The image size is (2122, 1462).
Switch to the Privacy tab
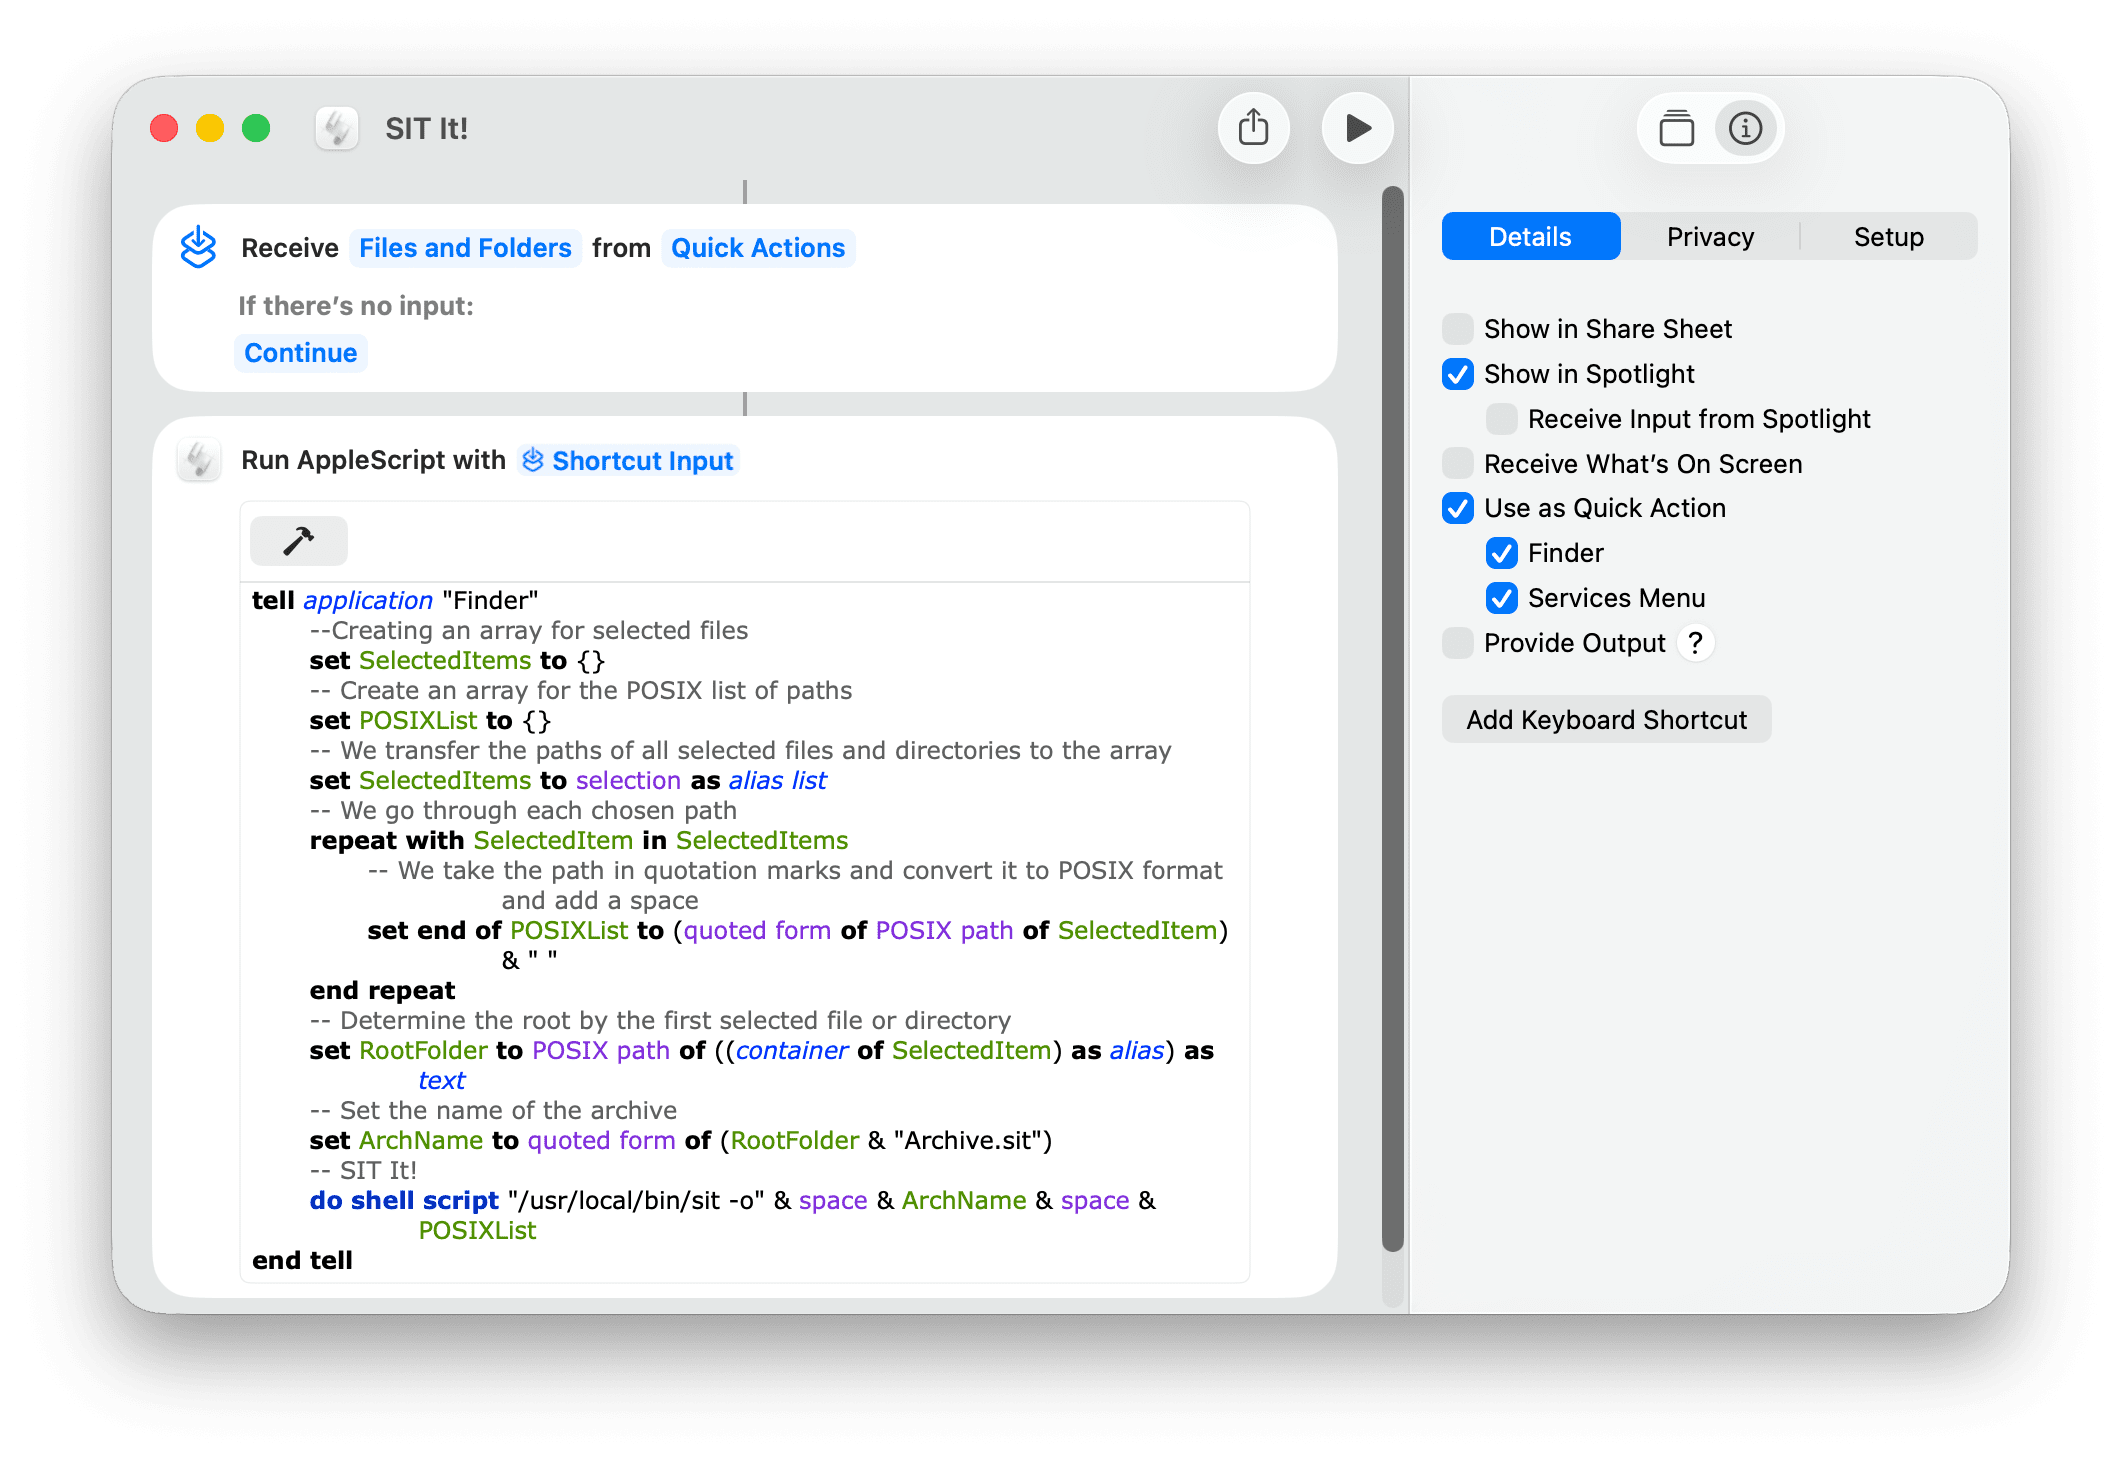[x=1710, y=237]
